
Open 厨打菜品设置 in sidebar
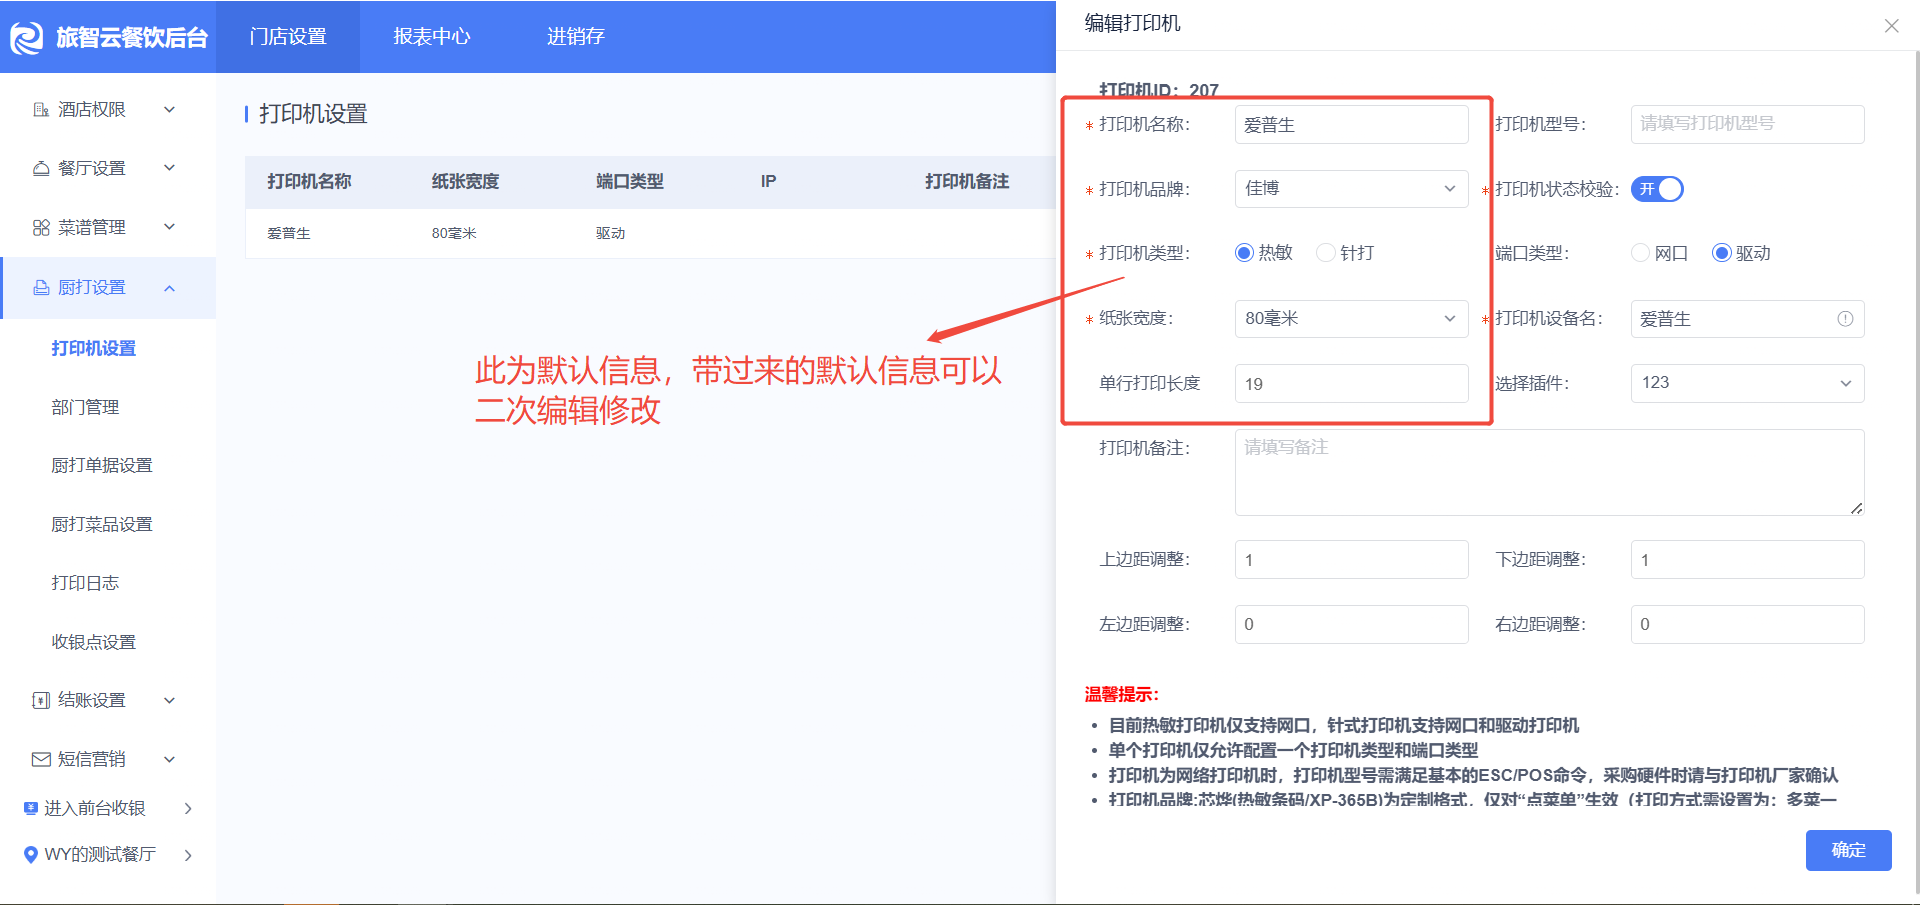(101, 524)
